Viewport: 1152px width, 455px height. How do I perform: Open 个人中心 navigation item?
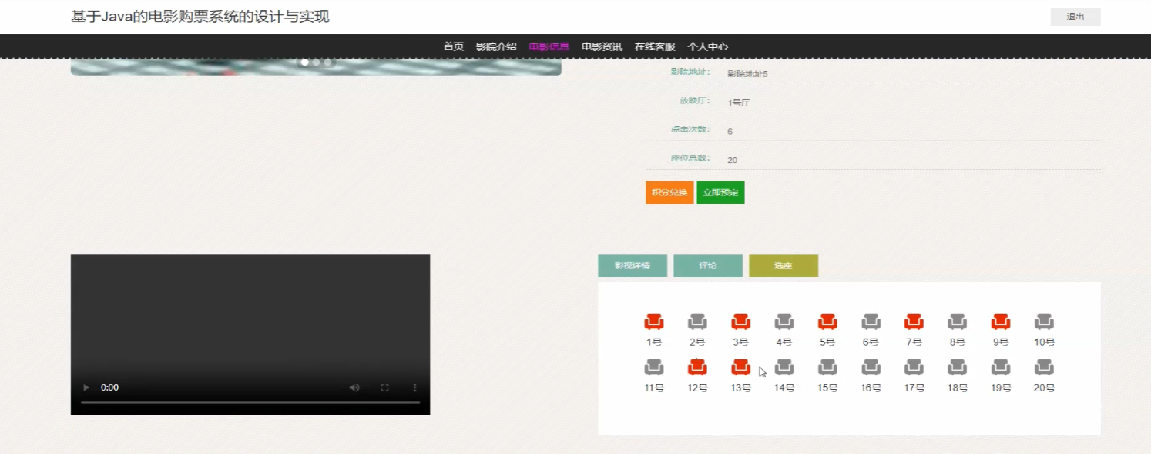[x=708, y=46]
